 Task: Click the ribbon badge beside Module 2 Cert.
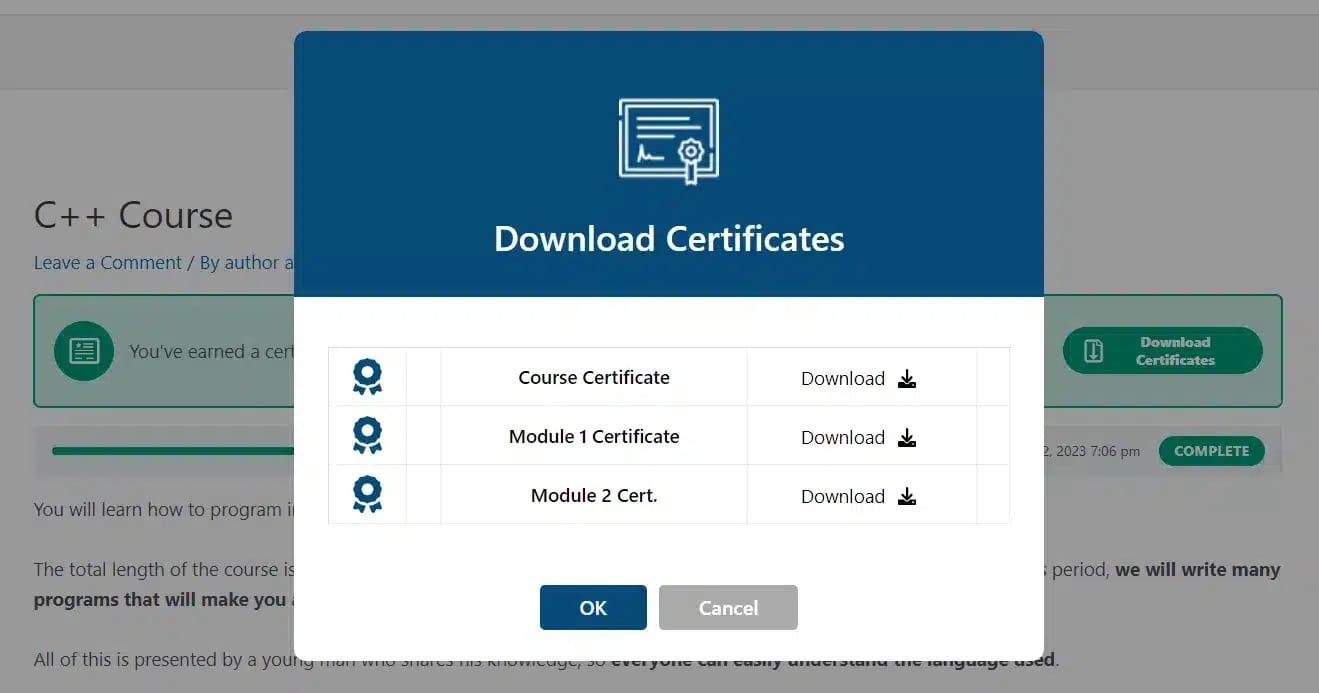(367, 495)
